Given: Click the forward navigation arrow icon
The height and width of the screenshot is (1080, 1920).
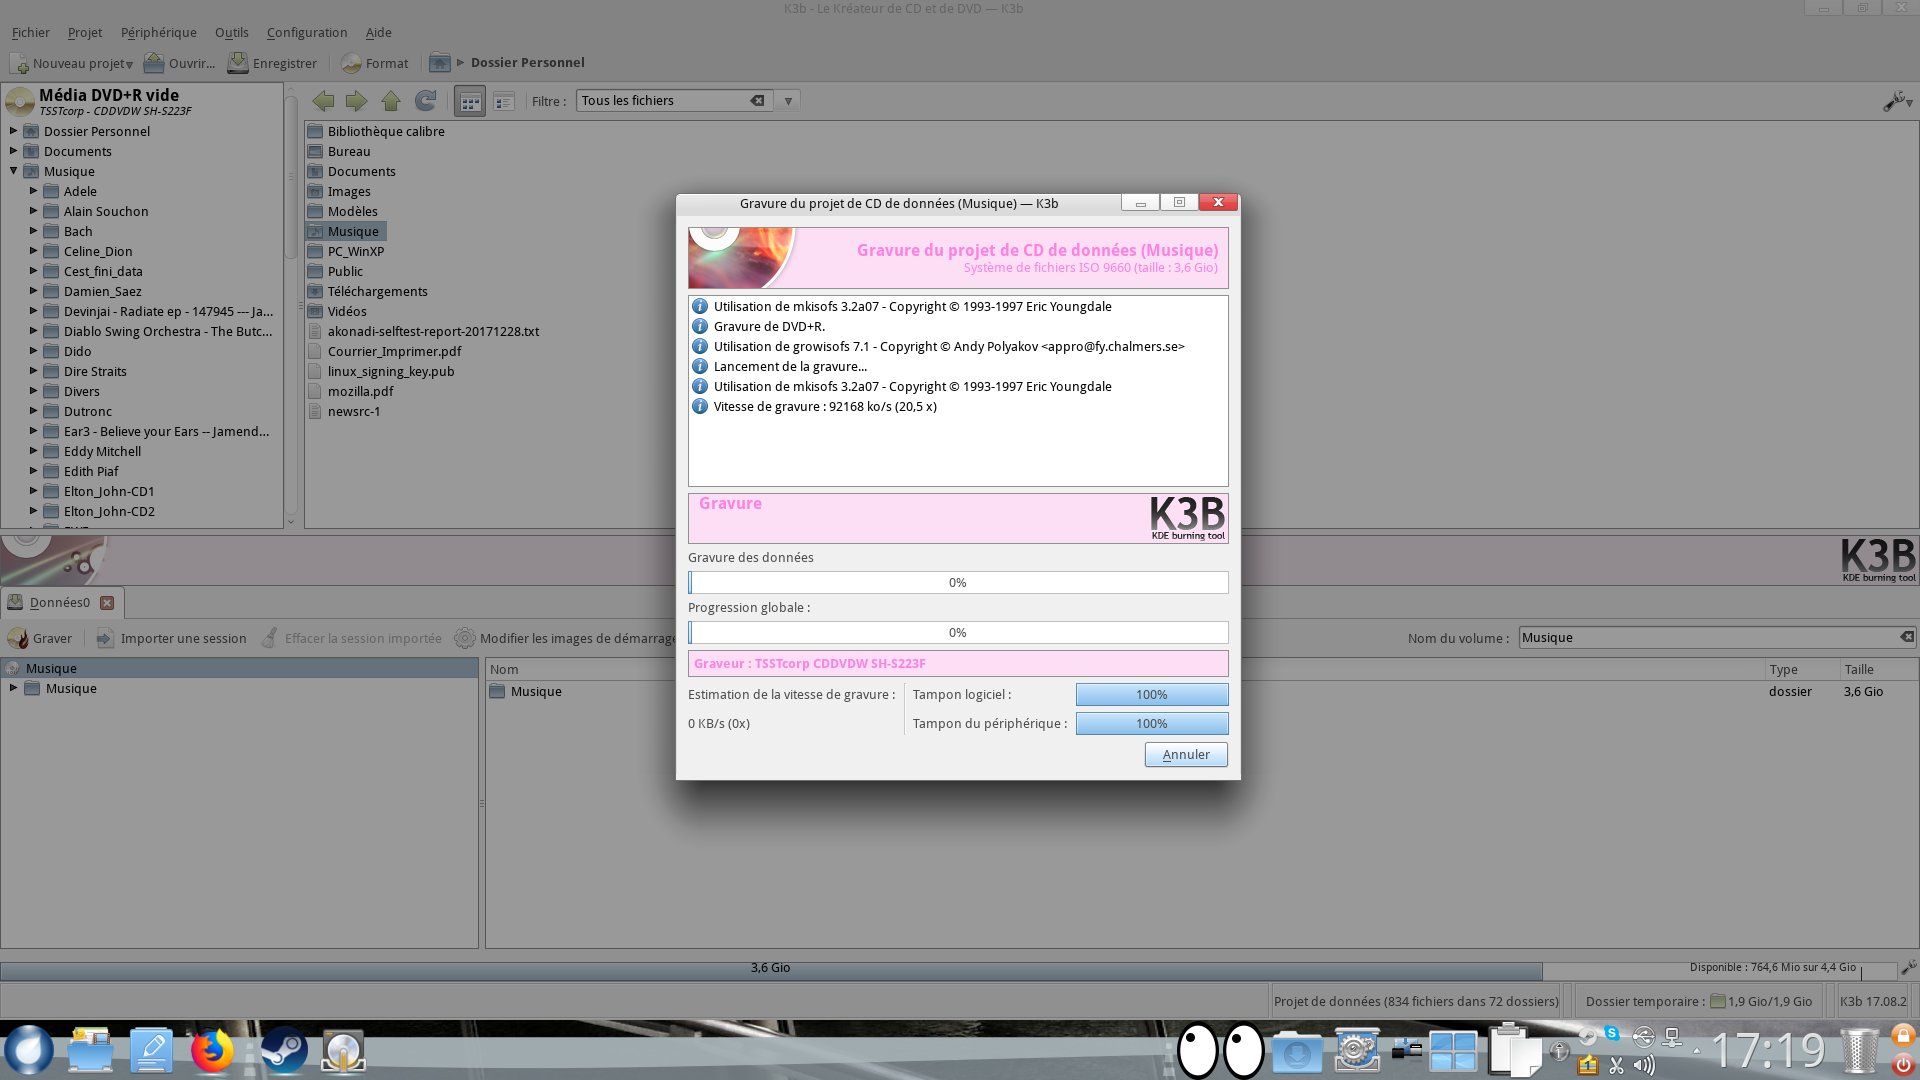Looking at the screenshot, I should [356, 101].
